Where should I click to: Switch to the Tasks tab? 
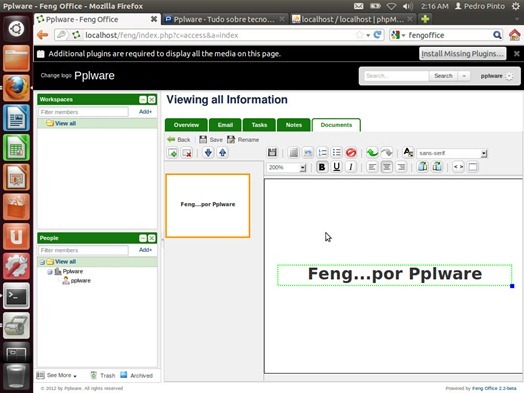click(259, 125)
